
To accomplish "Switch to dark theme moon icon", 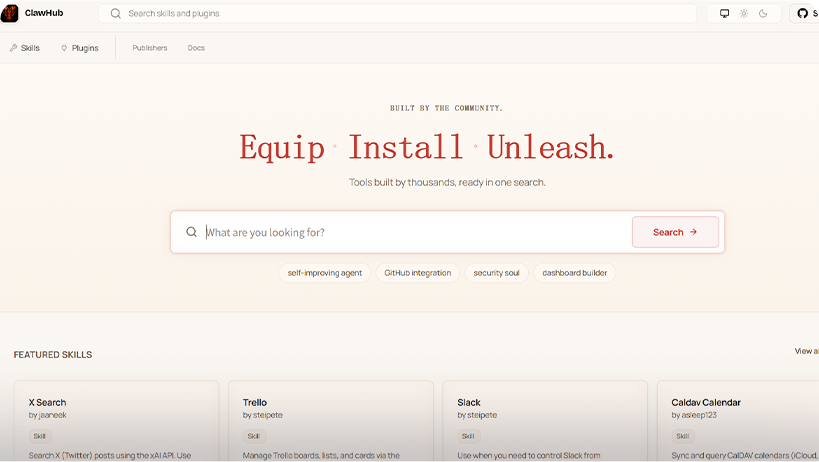I will point(763,14).
